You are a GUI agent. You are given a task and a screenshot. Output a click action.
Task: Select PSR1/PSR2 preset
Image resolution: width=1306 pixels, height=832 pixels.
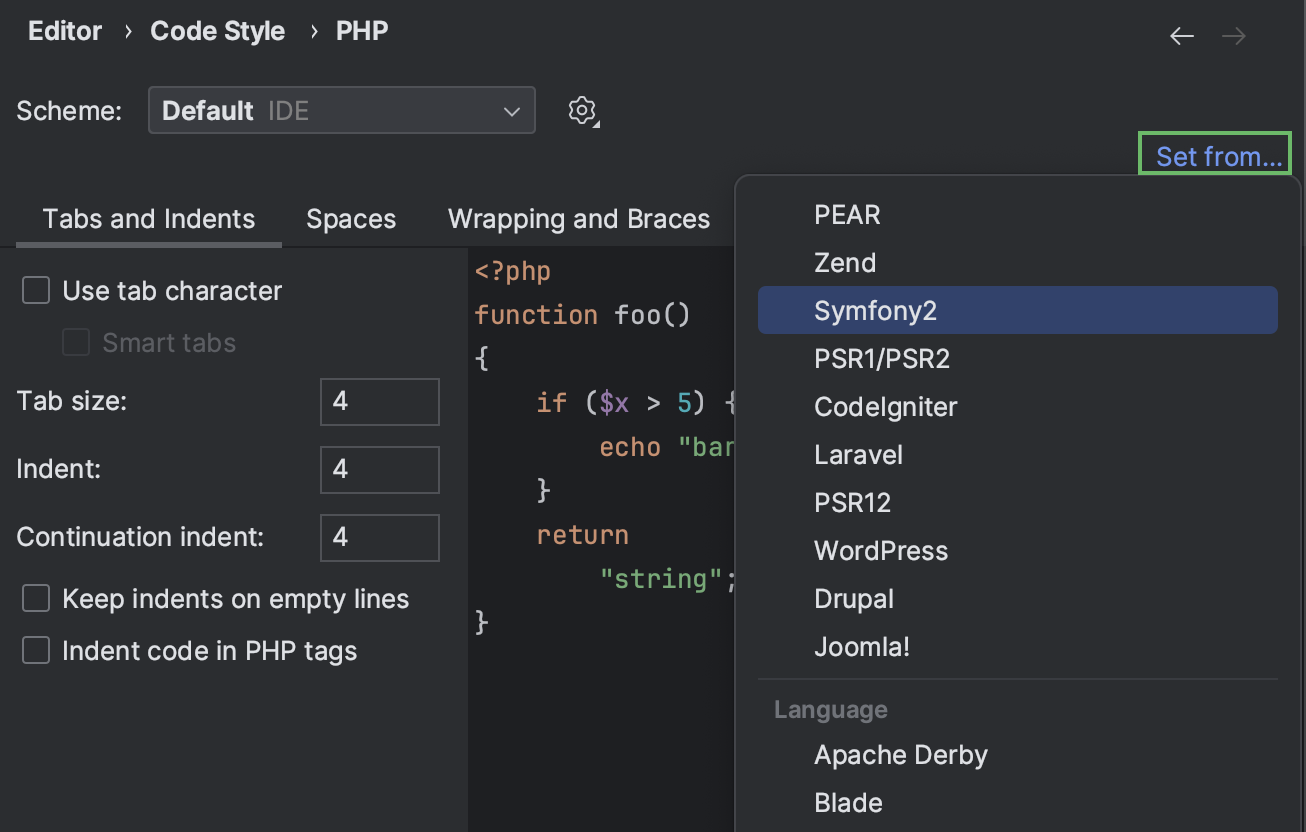pyautogui.click(x=1018, y=359)
